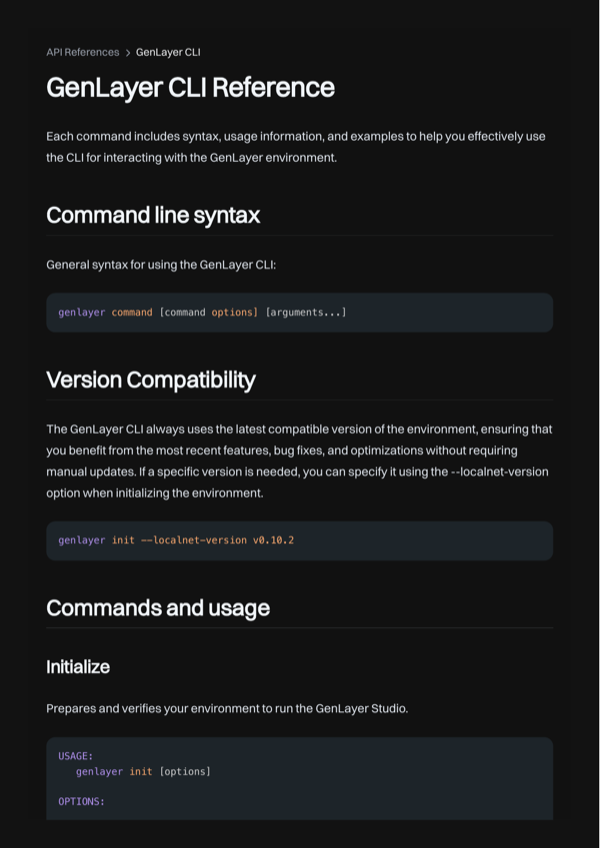This screenshot has width=600, height=848.
Task: Select the Version Compatibility heading anchor
Action: (x=151, y=380)
